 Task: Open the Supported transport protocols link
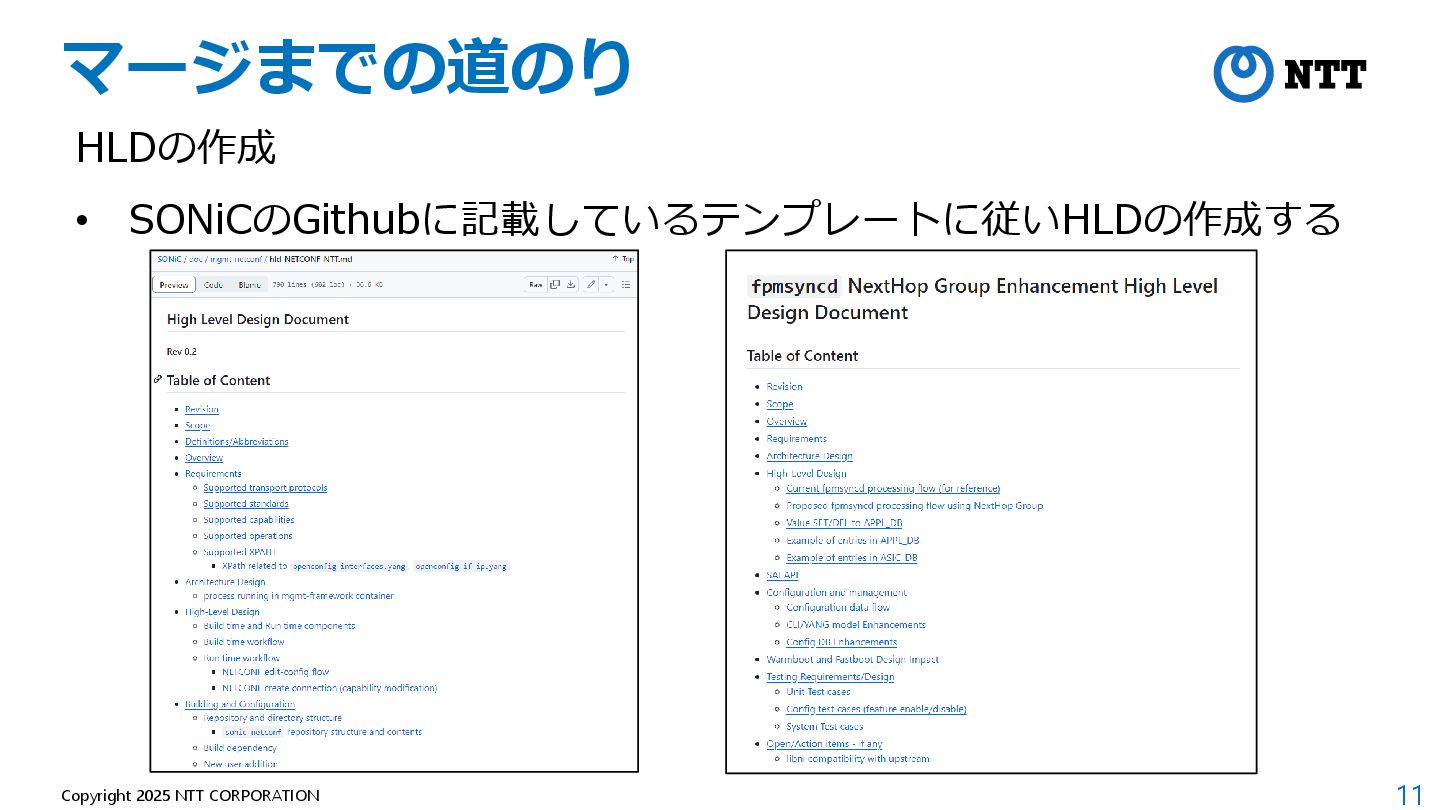coord(265,488)
